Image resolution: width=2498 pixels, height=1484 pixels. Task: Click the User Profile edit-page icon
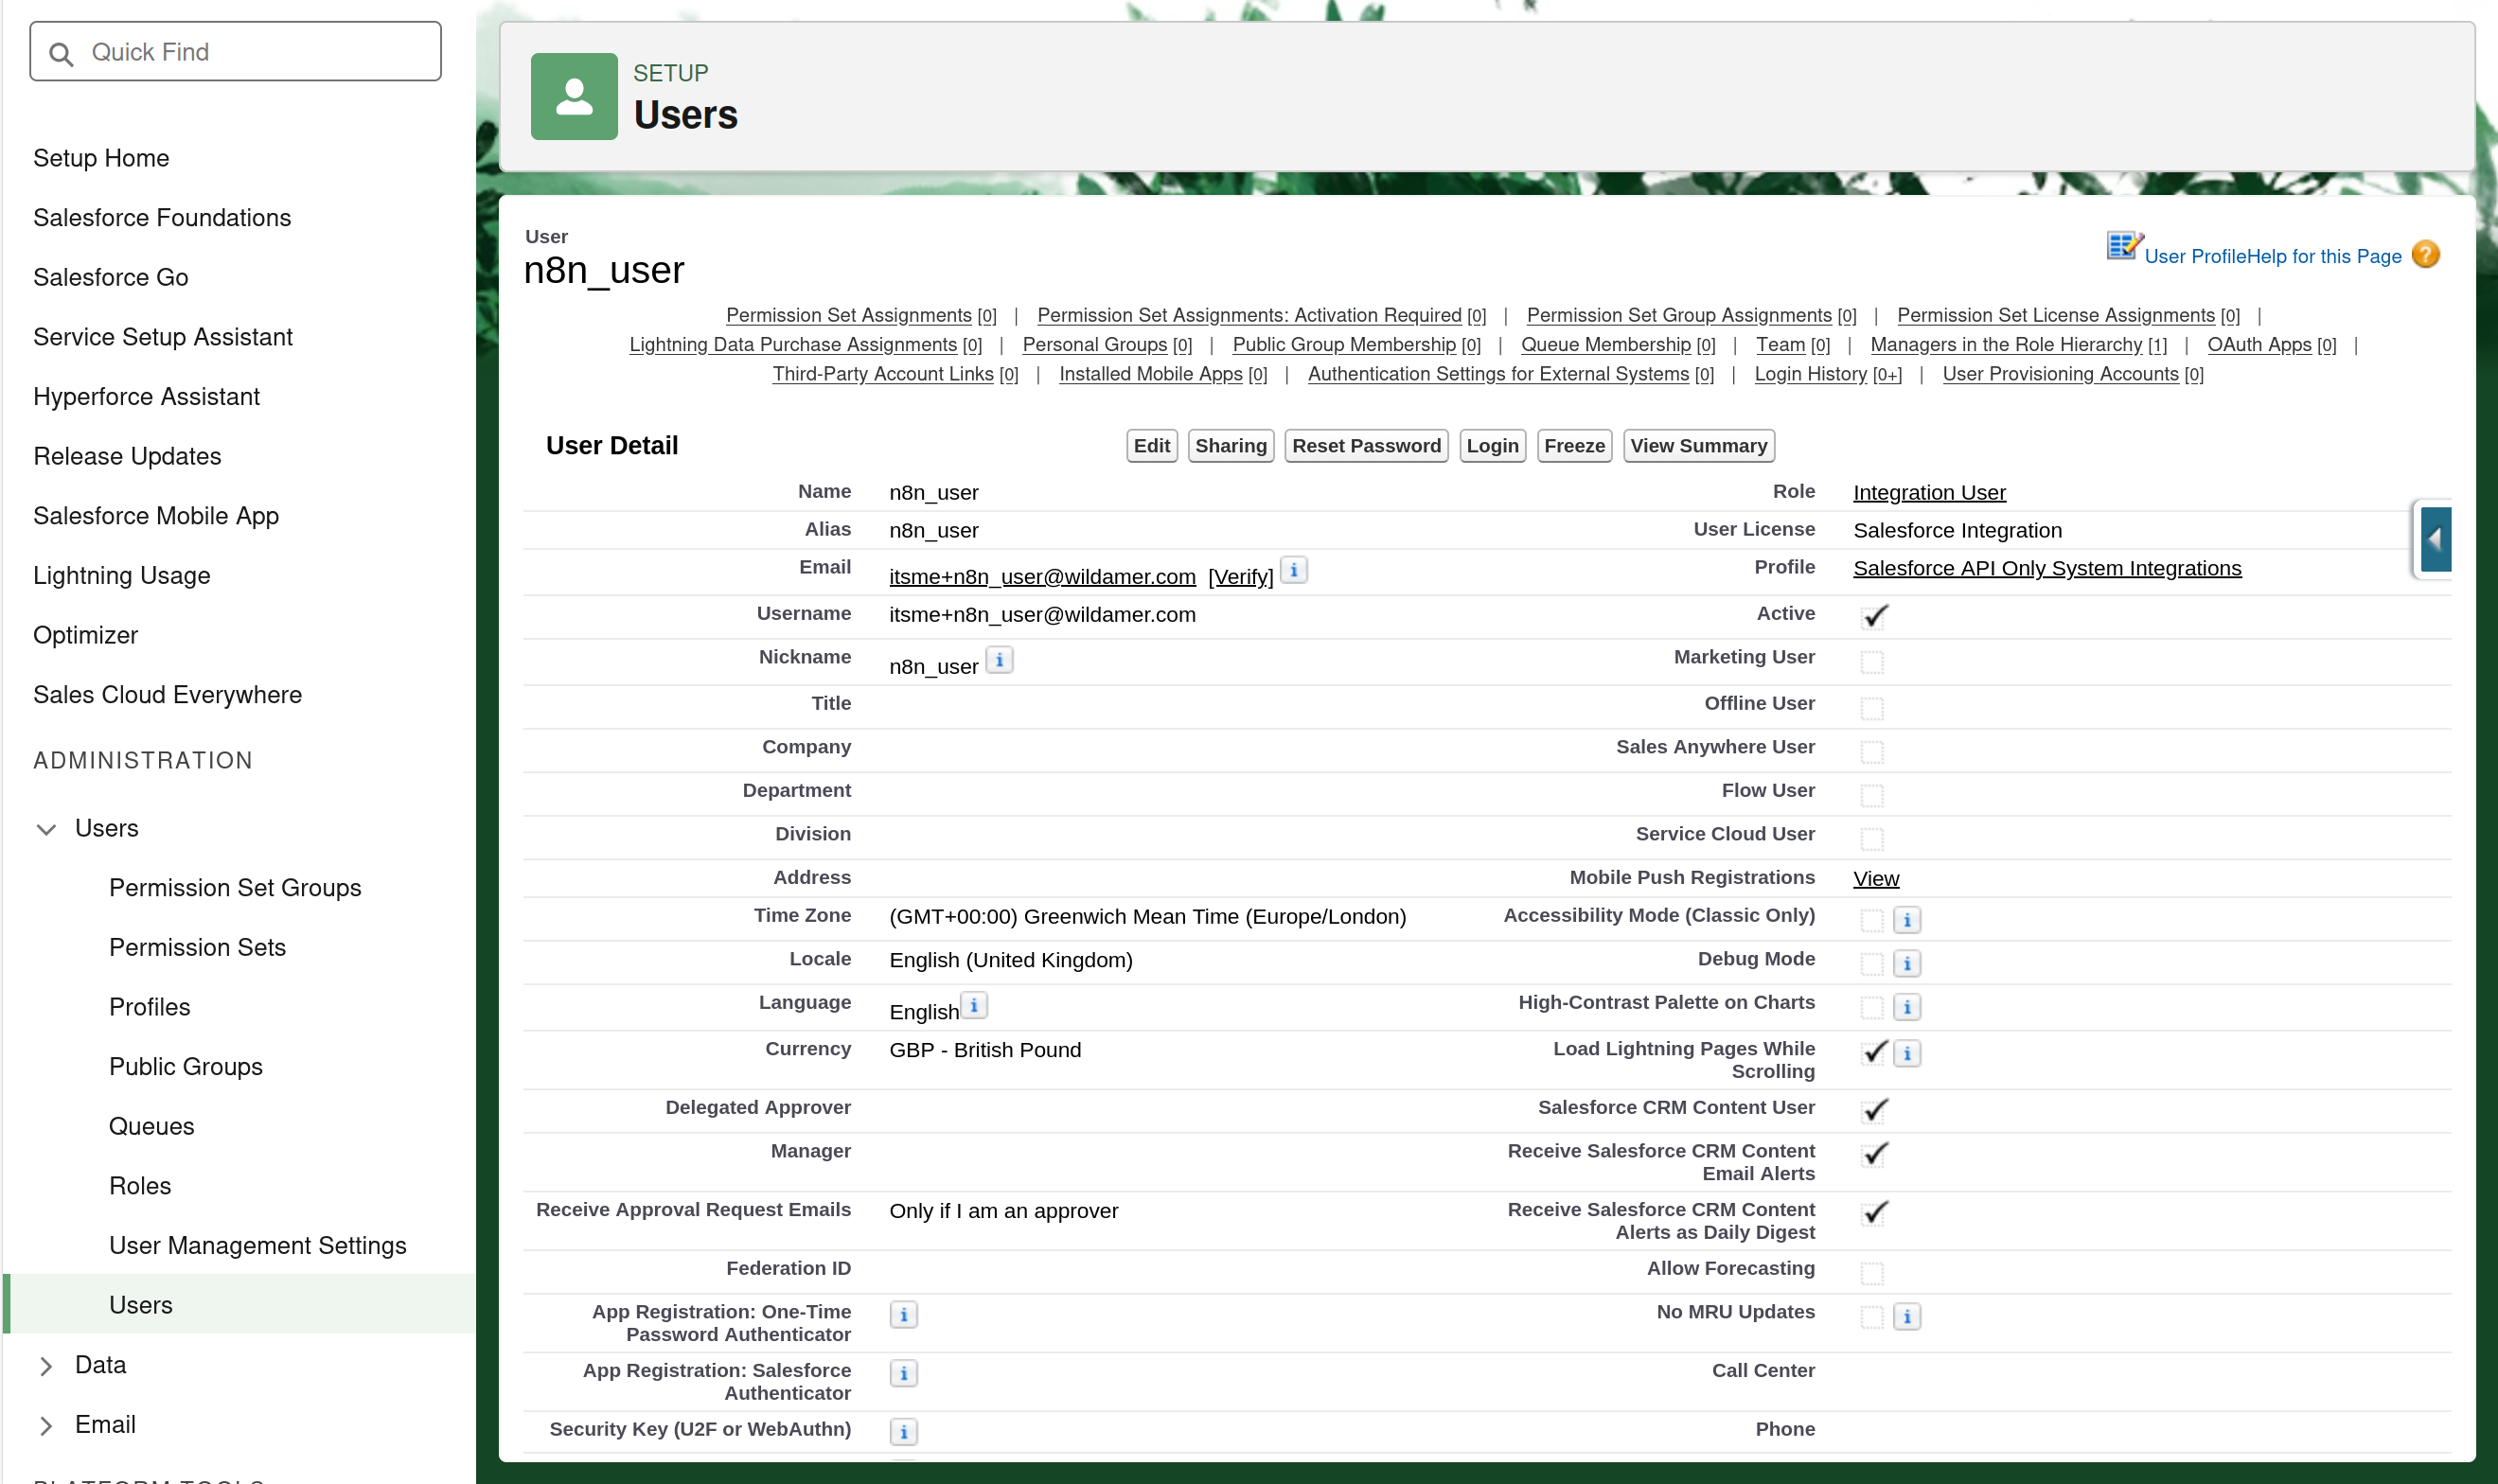click(2122, 245)
